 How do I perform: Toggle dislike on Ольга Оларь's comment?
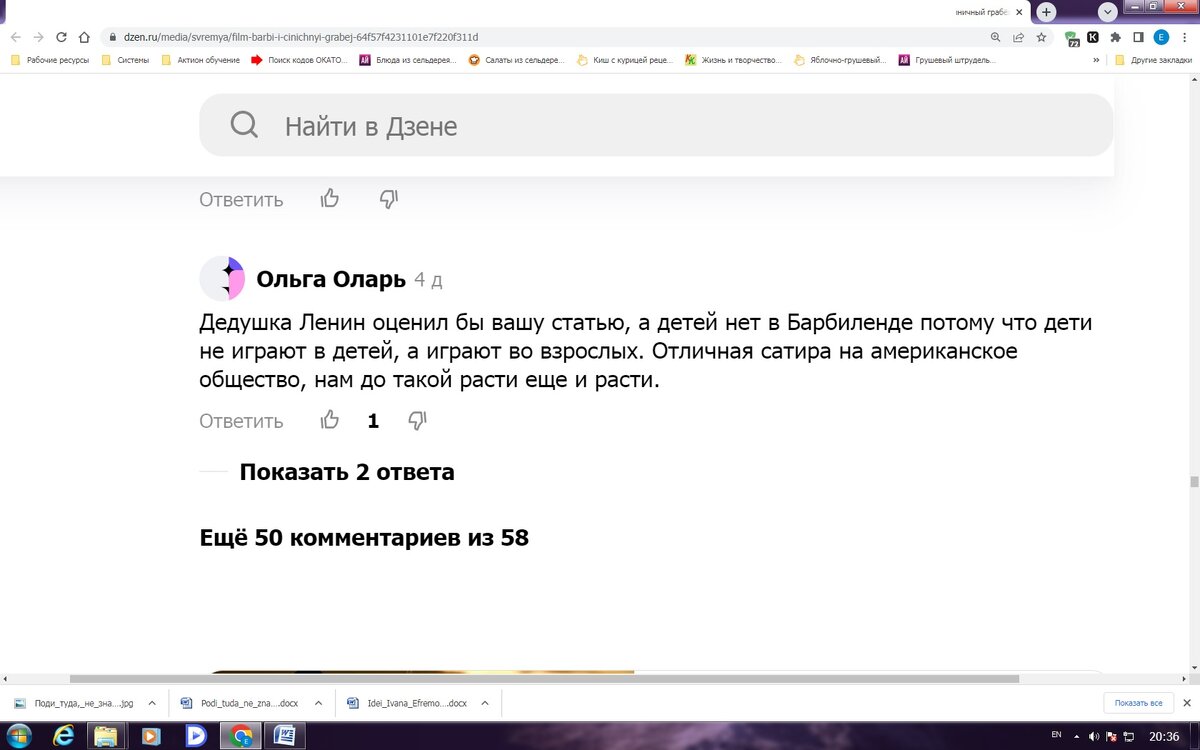click(x=417, y=420)
